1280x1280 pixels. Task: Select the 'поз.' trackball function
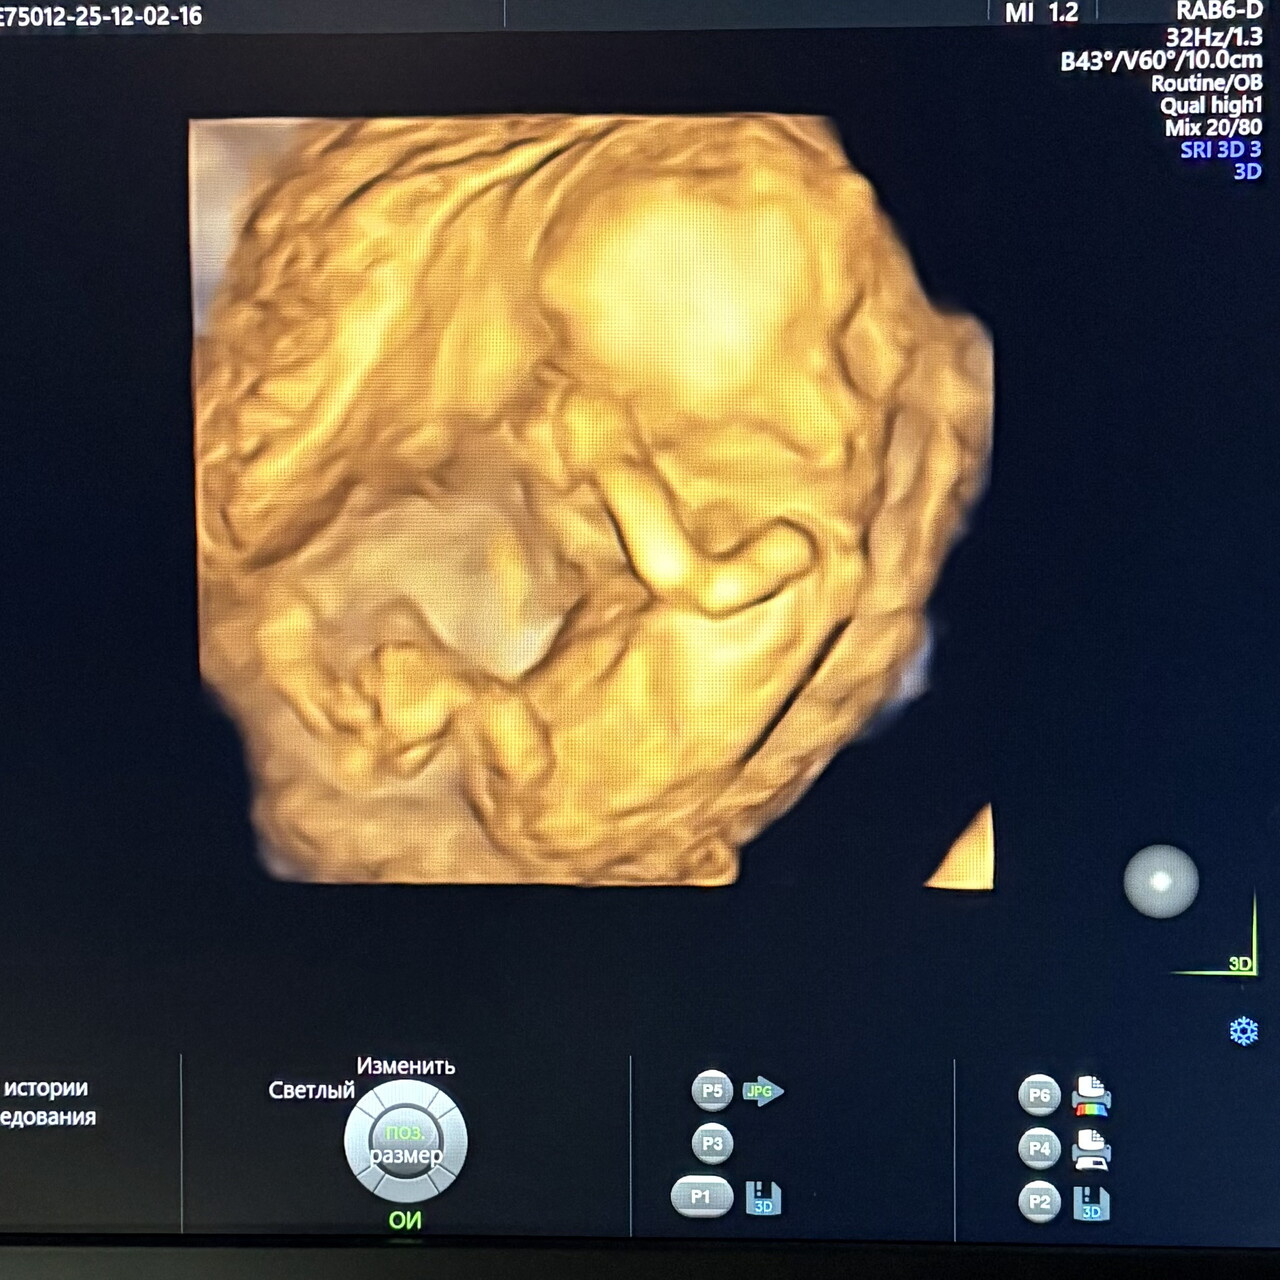pos(405,1133)
